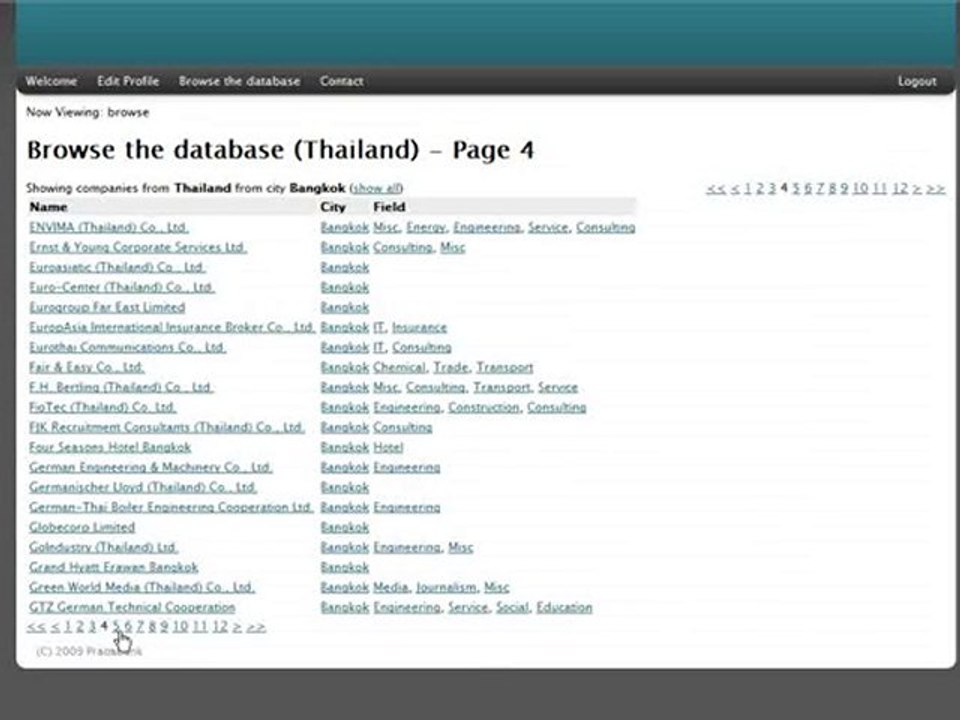Open German Engineering & Machinery Co., Ltd.
Screen dimensions: 960x720
[x=151, y=467]
